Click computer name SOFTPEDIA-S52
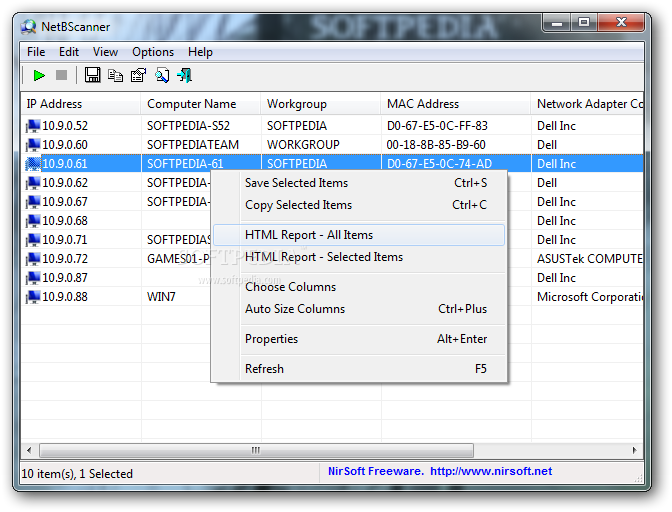The height and width of the screenshot is (512, 672). tap(188, 126)
